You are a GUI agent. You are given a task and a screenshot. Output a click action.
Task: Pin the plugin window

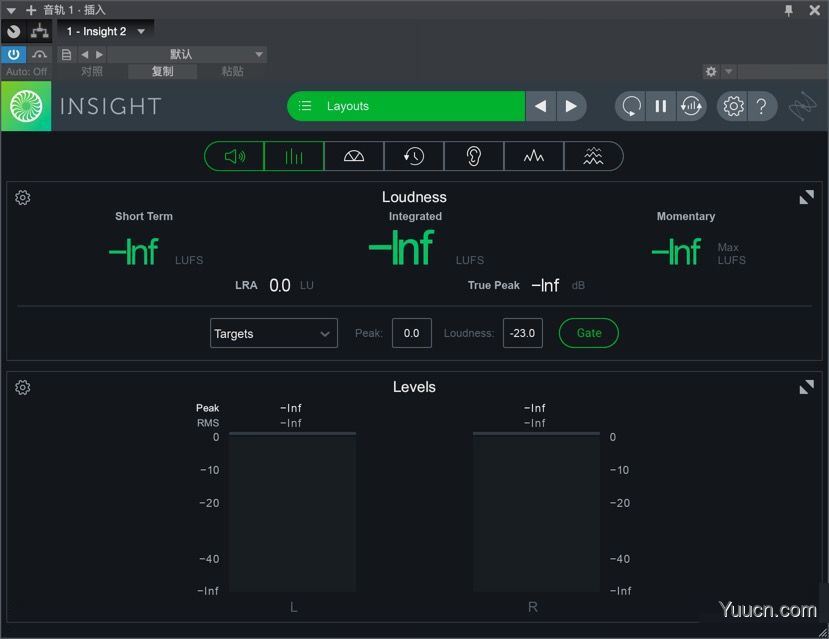click(788, 11)
